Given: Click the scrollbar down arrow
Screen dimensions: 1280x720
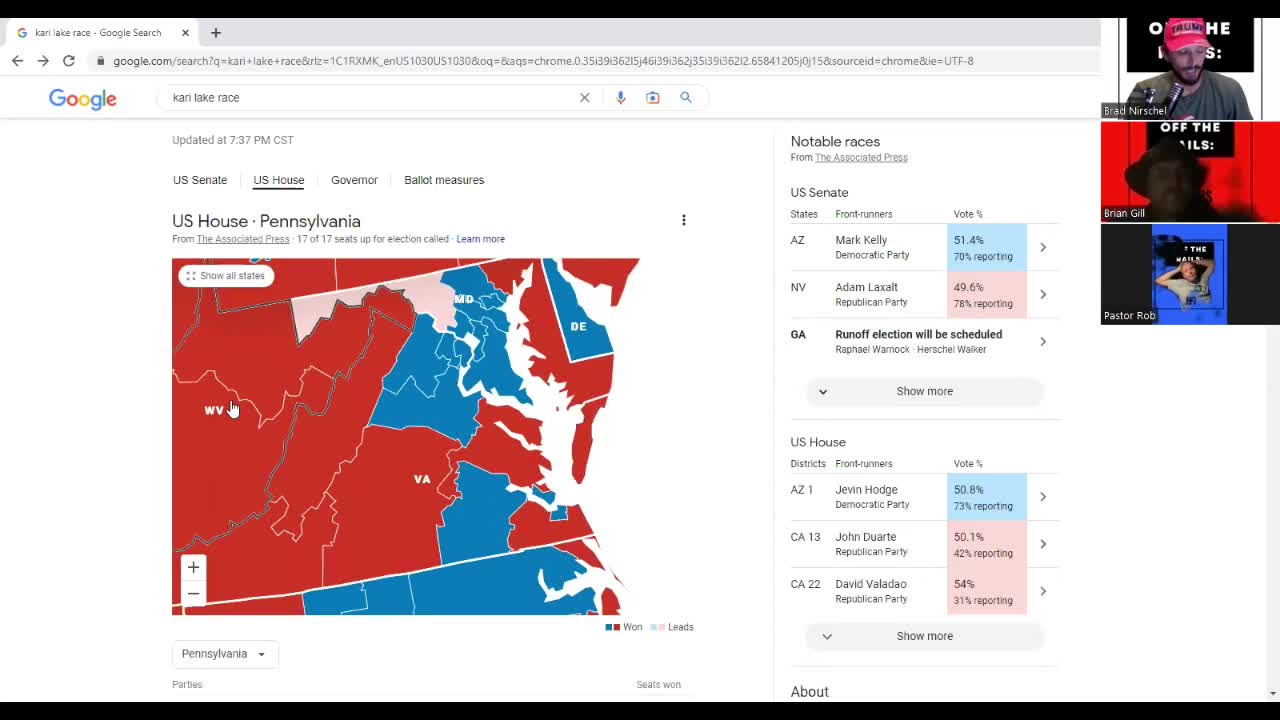Looking at the screenshot, I should [x=1273, y=693].
